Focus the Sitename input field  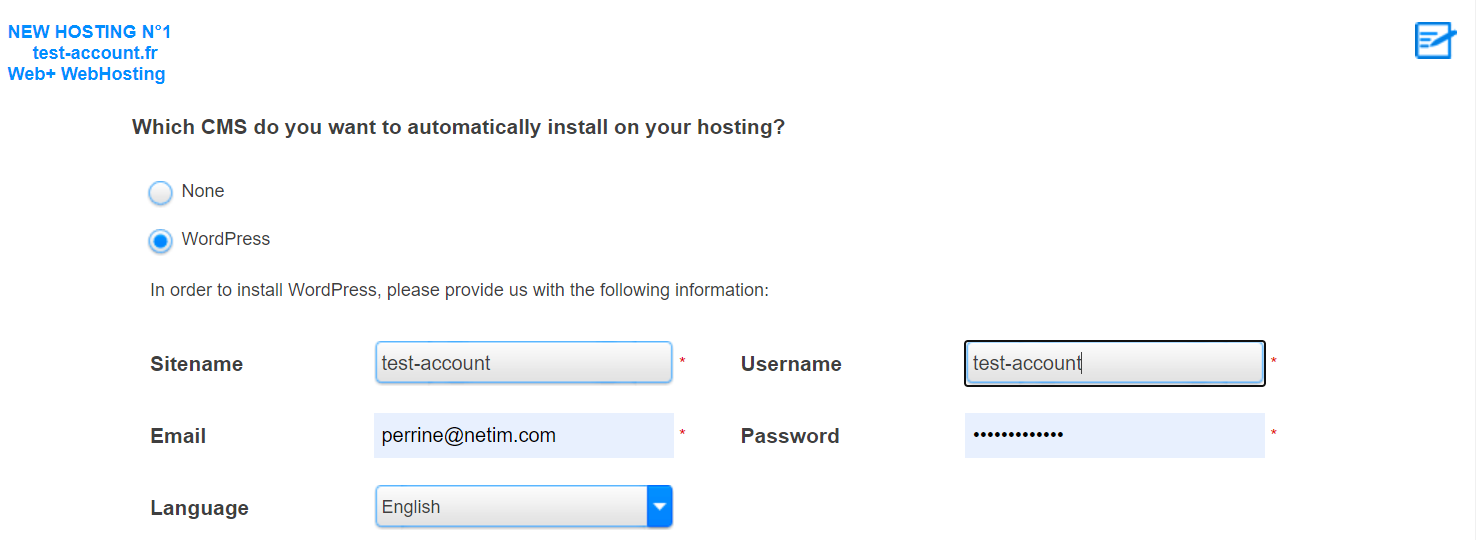(524, 363)
